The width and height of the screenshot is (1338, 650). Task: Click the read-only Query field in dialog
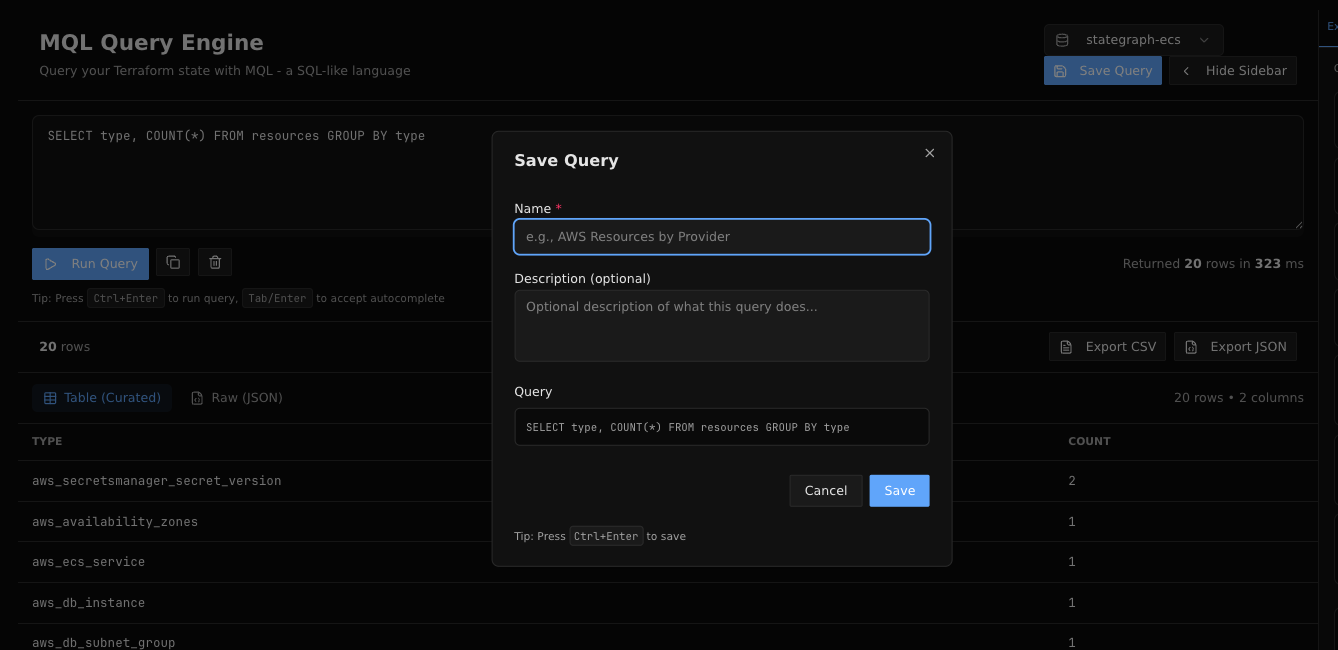721,427
